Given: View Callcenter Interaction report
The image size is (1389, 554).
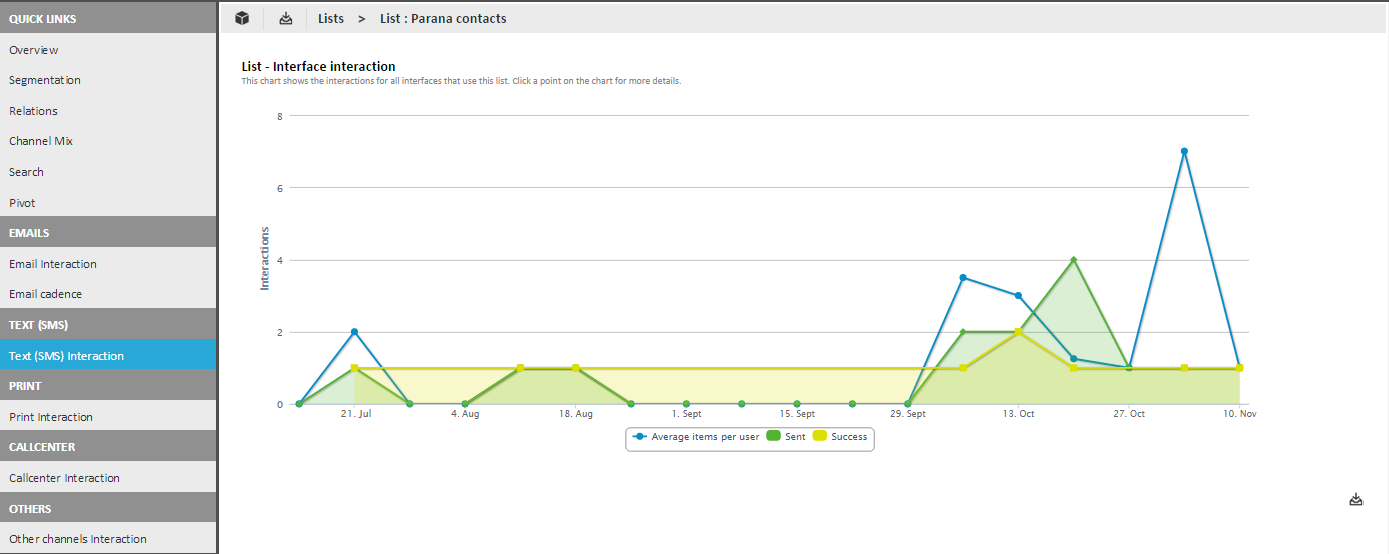Looking at the screenshot, I should click(x=64, y=478).
